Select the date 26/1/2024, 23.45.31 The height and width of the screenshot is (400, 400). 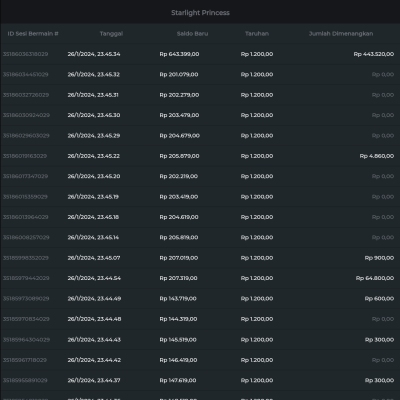coord(93,95)
